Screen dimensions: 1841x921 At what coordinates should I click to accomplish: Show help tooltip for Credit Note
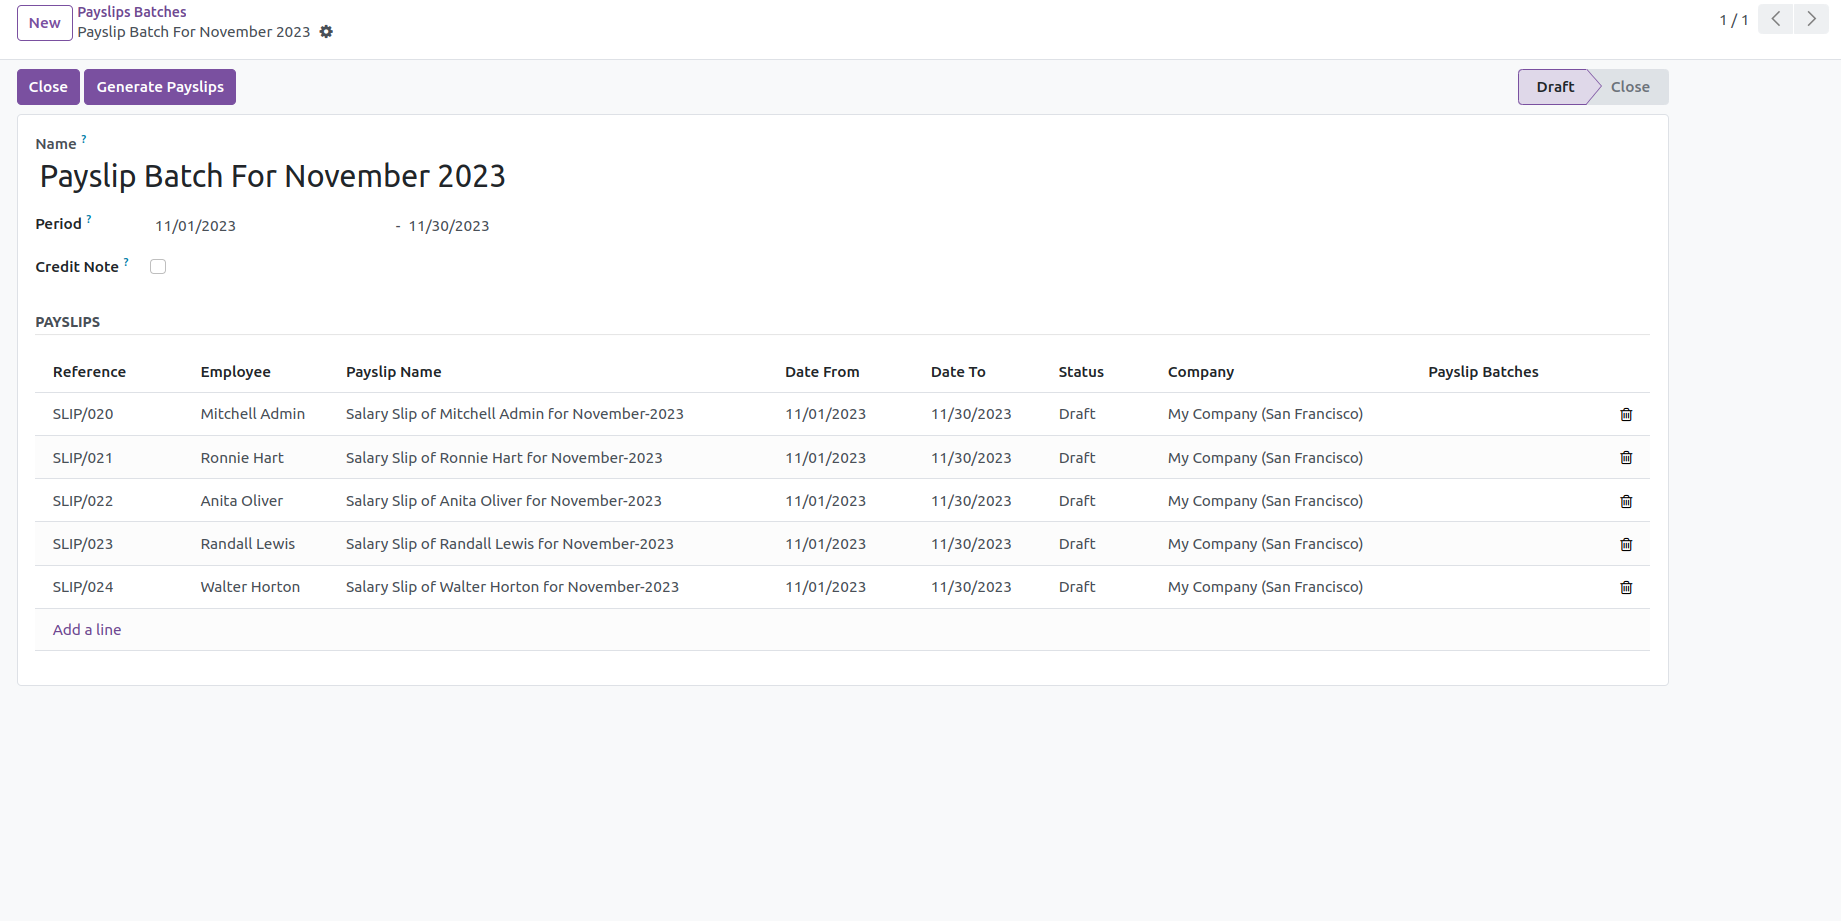coord(126,262)
